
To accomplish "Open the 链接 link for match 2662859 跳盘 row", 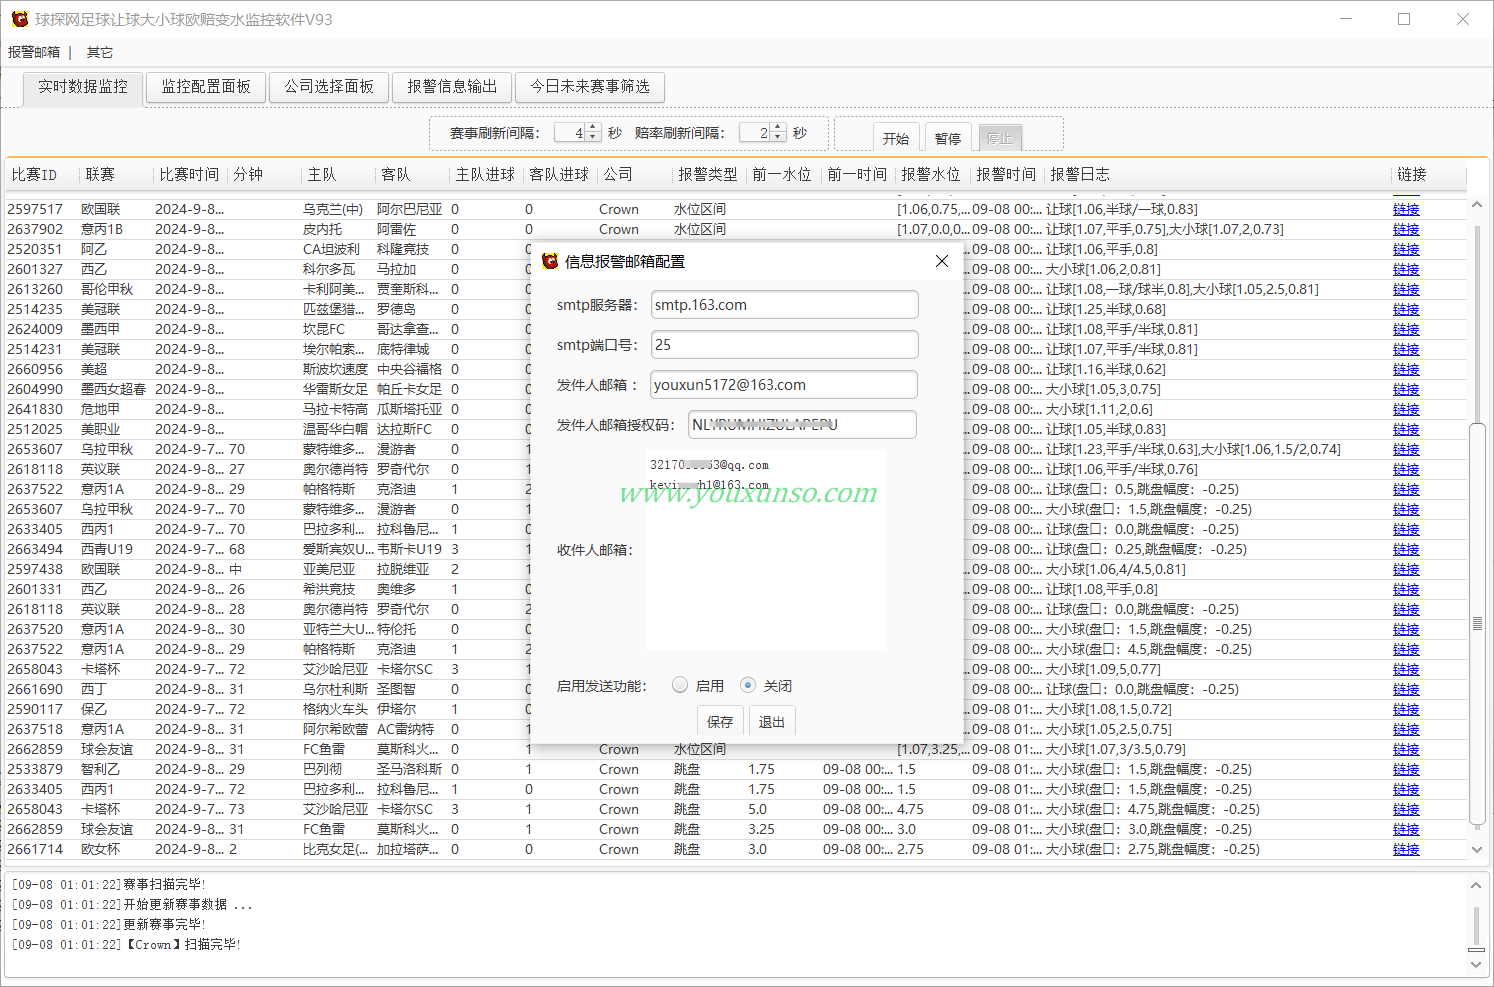I will pos(1406,829).
